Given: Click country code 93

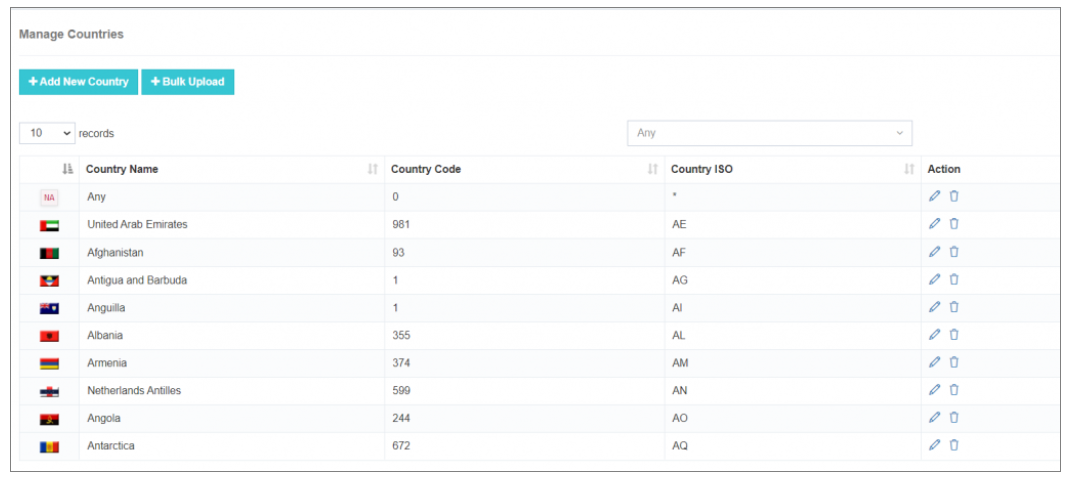Looking at the screenshot, I should click(x=399, y=252).
